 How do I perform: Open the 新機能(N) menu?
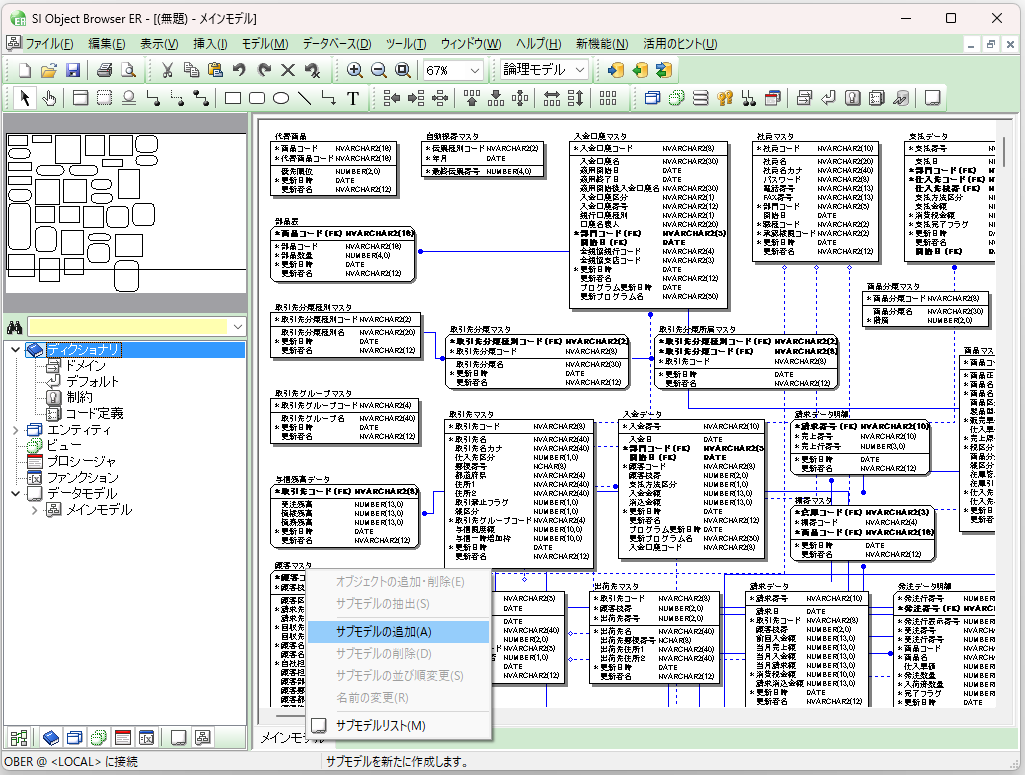point(601,44)
